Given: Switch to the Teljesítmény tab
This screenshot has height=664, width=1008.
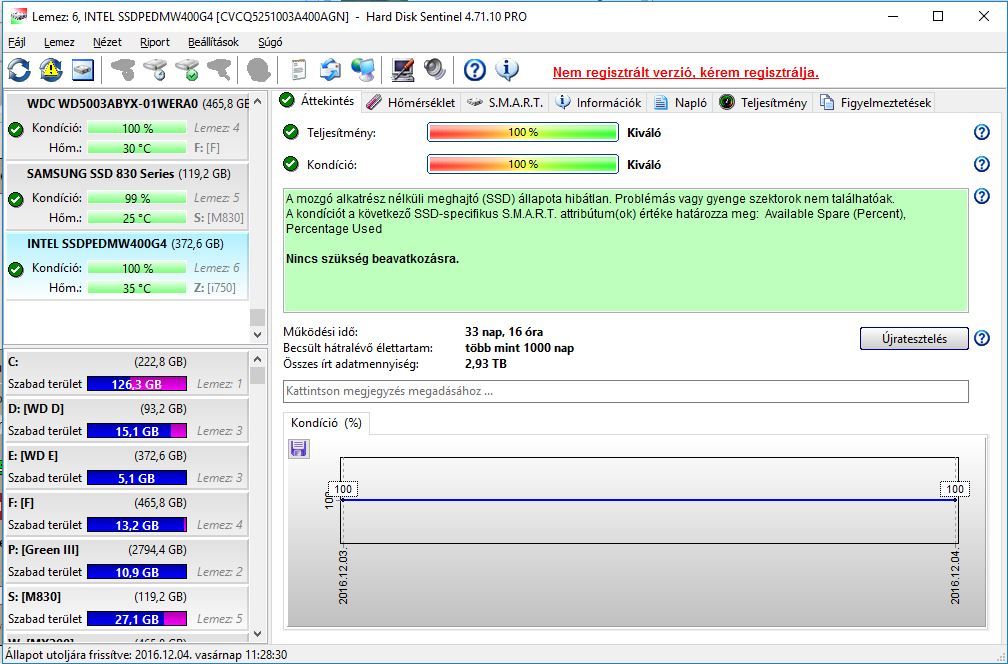Looking at the screenshot, I should [x=763, y=103].
